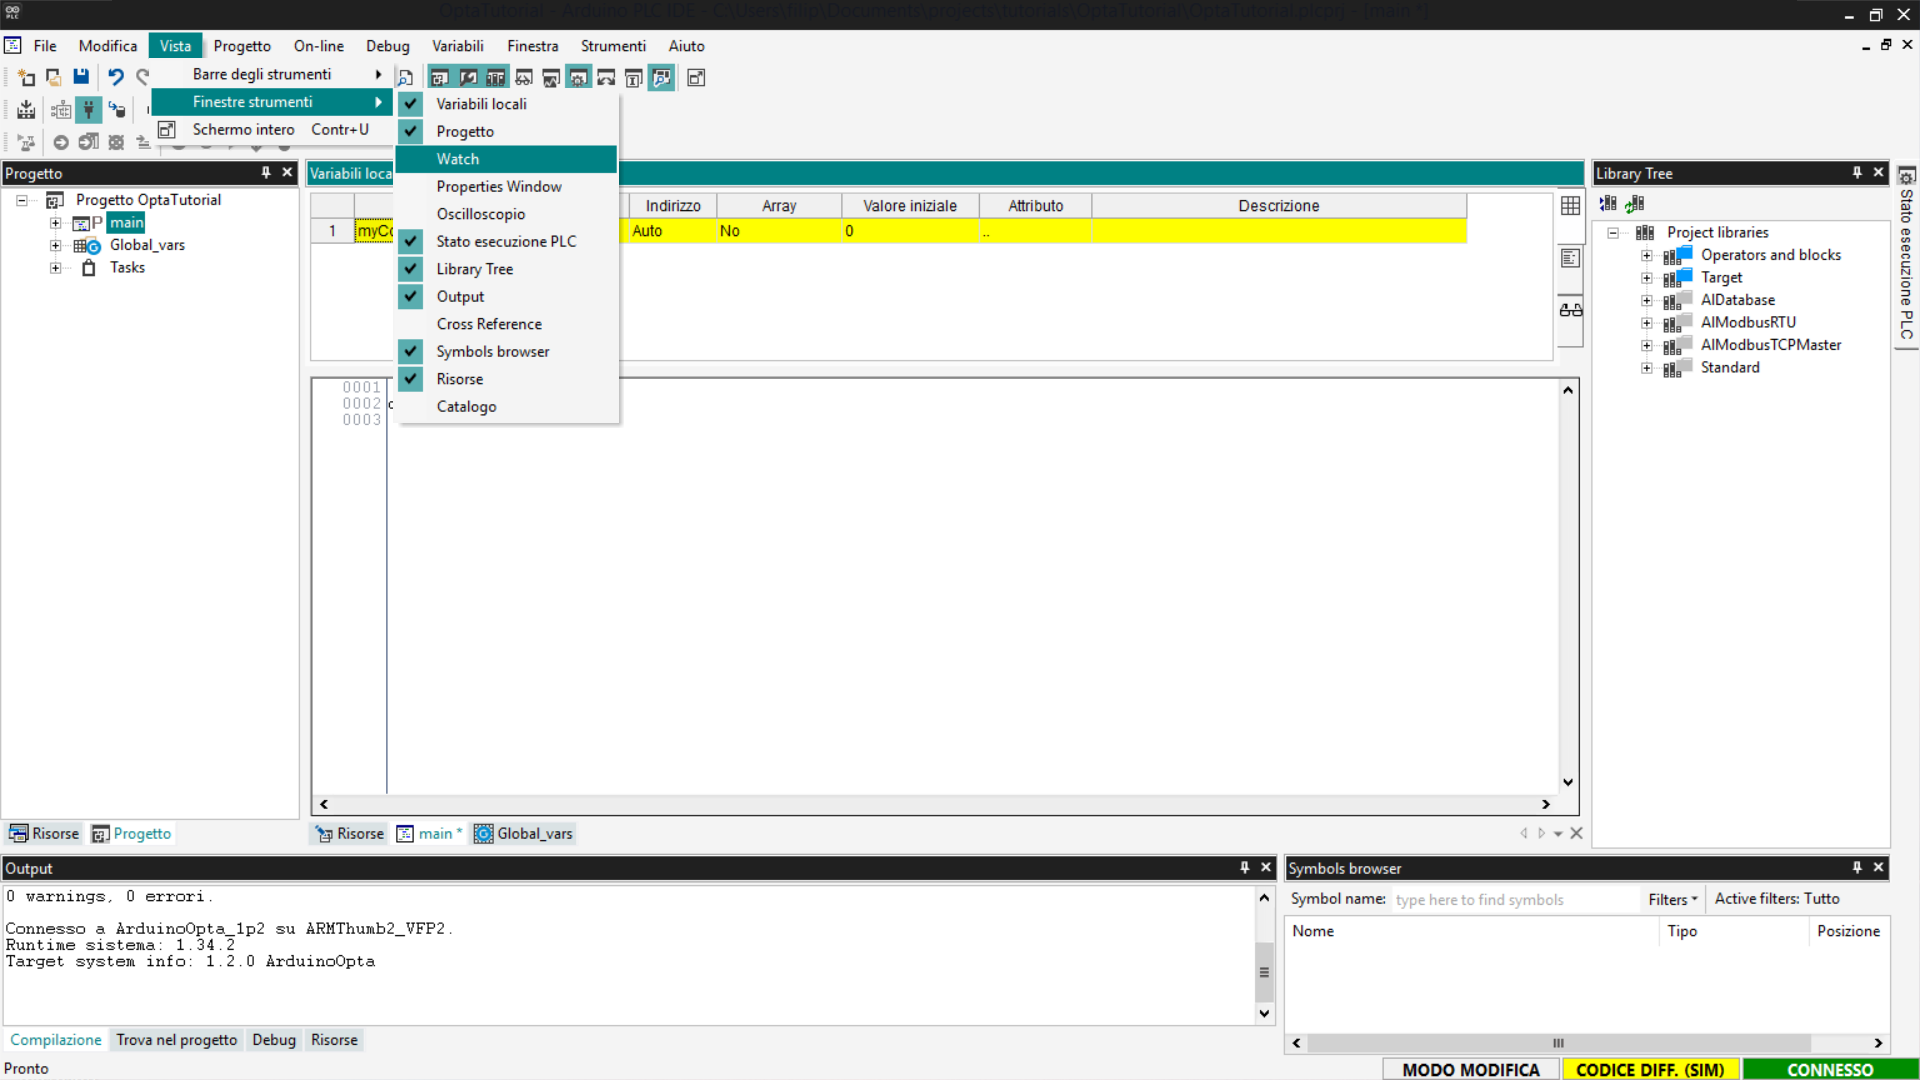Screen dimensions: 1920x1080
Task: Pin the Library Tree panel
Action: point(1856,173)
